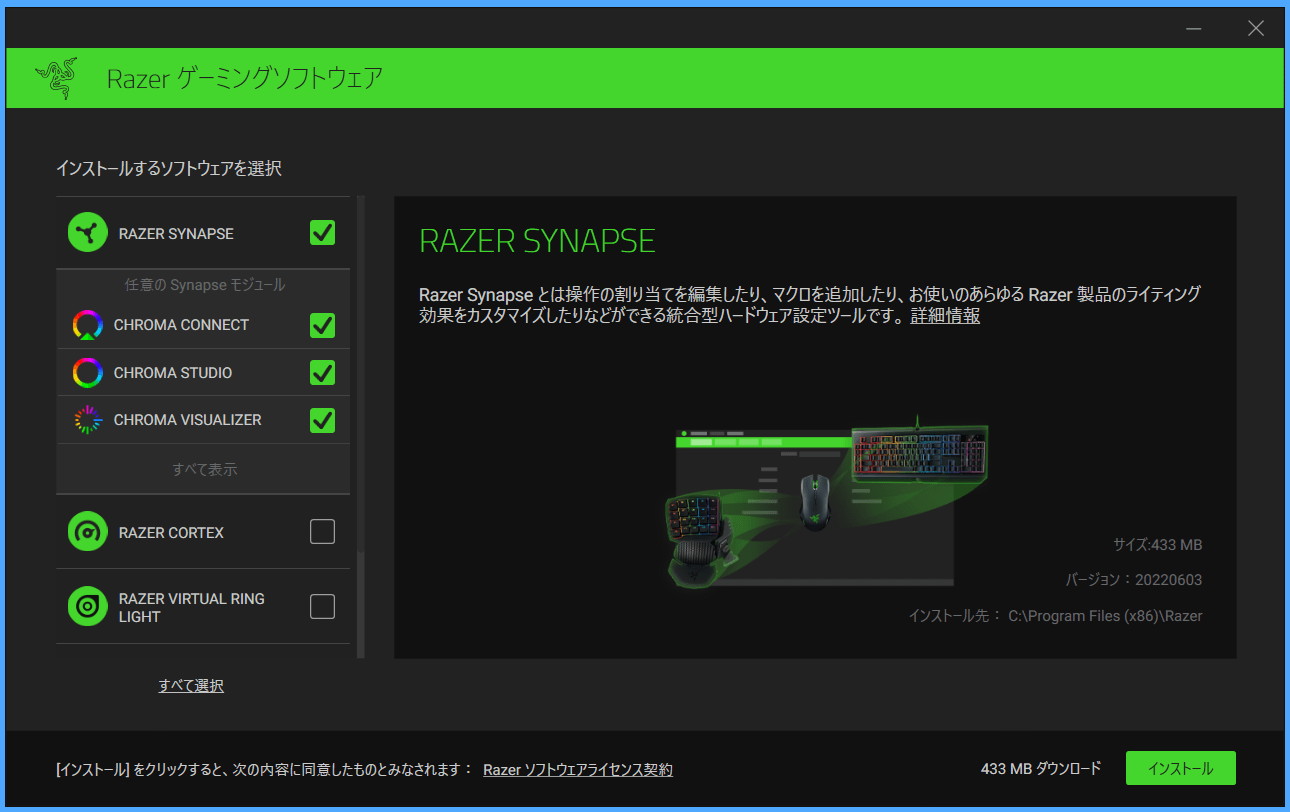Open the 詳細情報 link
Screen dimensions: 1290x812
945,316
